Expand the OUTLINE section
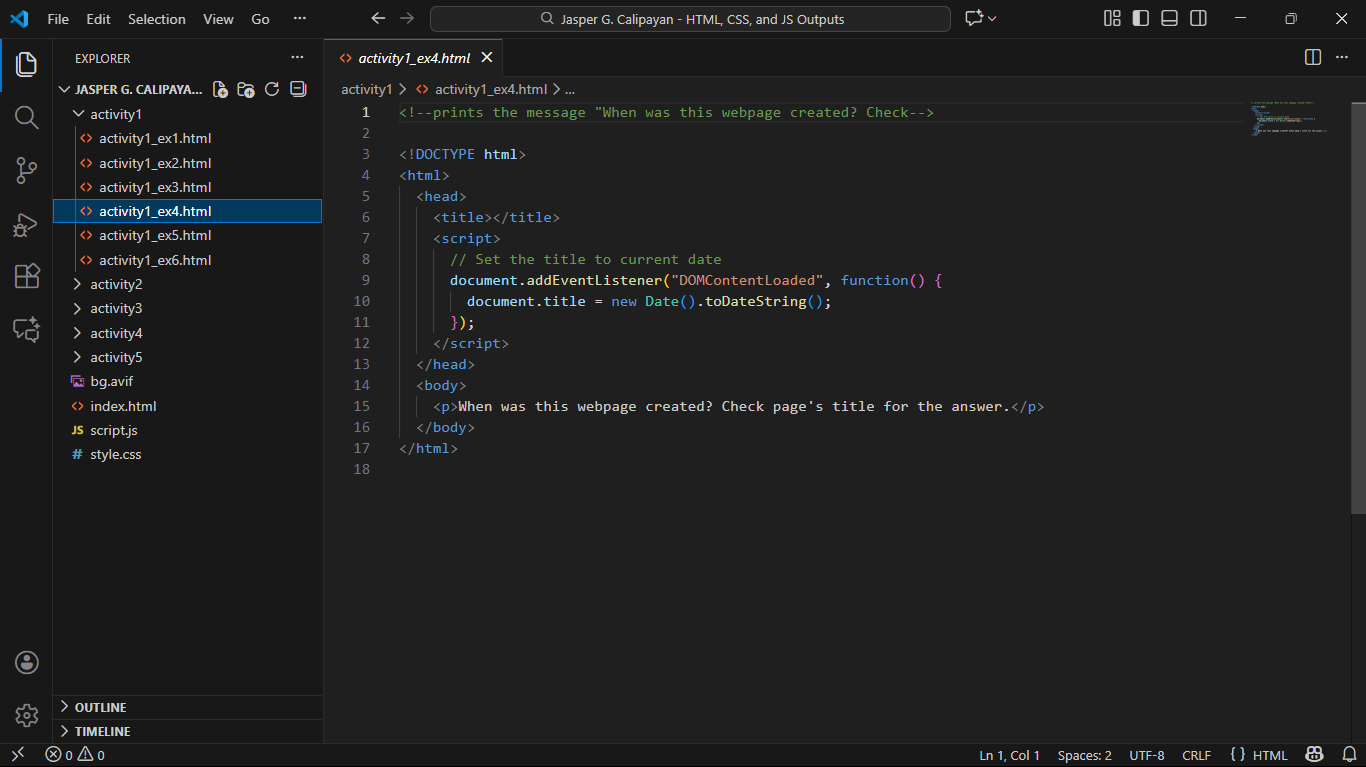The width and height of the screenshot is (1366, 767). click(x=100, y=707)
